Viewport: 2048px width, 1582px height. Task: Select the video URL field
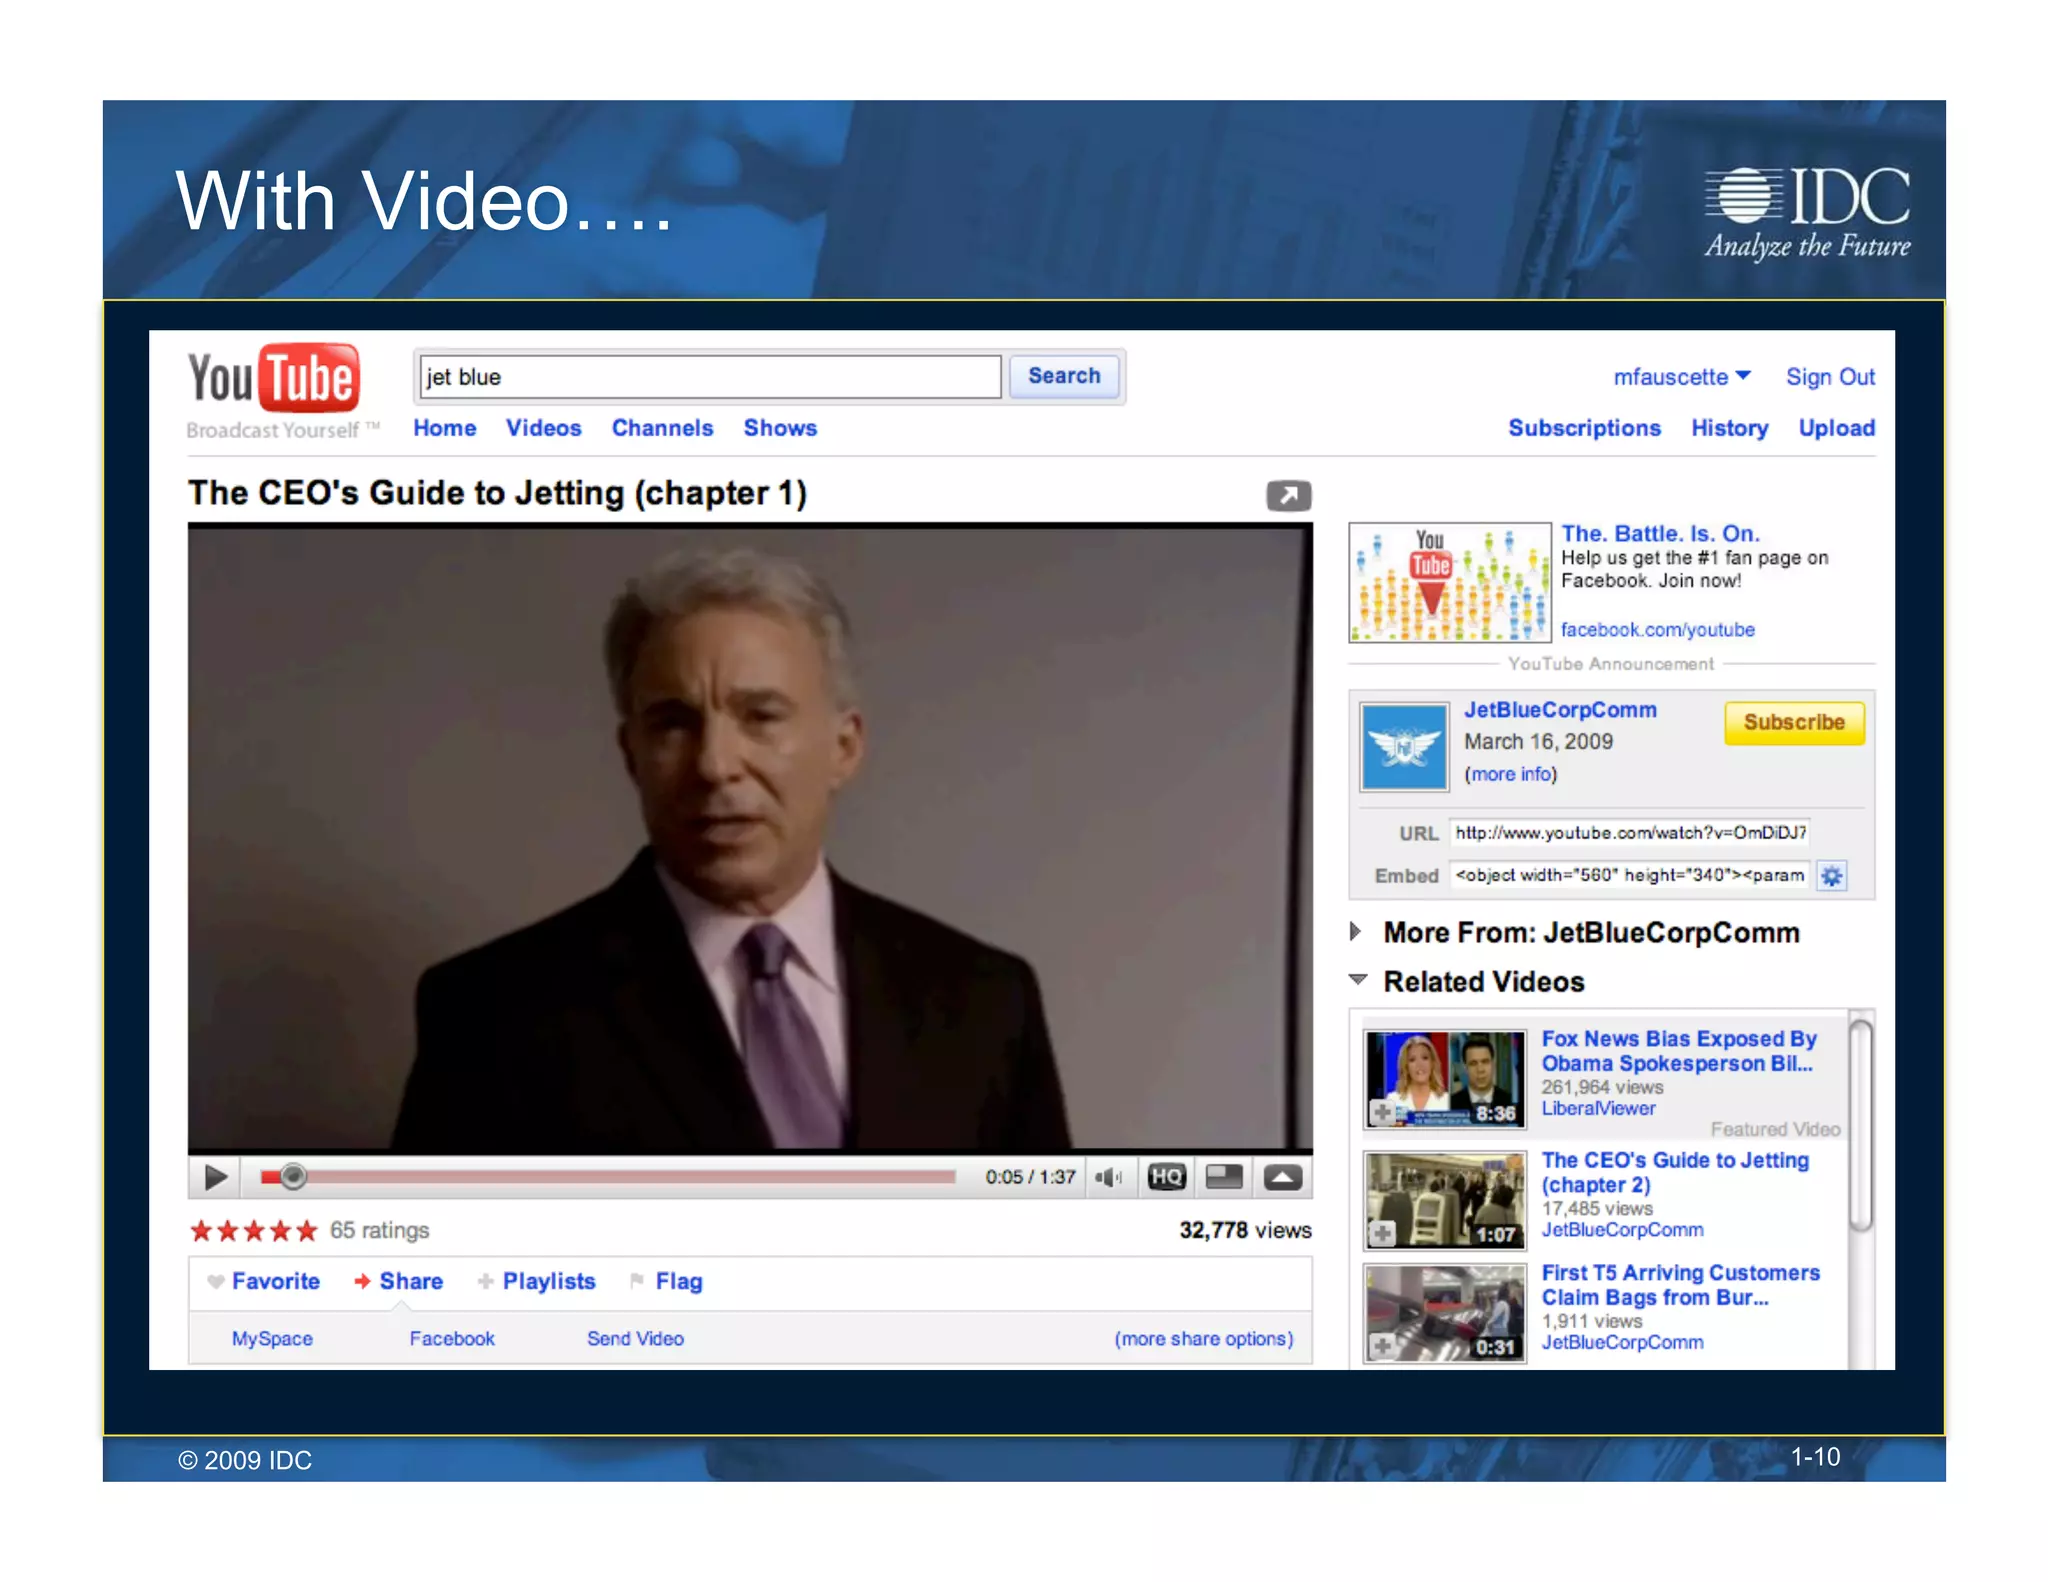1630,833
